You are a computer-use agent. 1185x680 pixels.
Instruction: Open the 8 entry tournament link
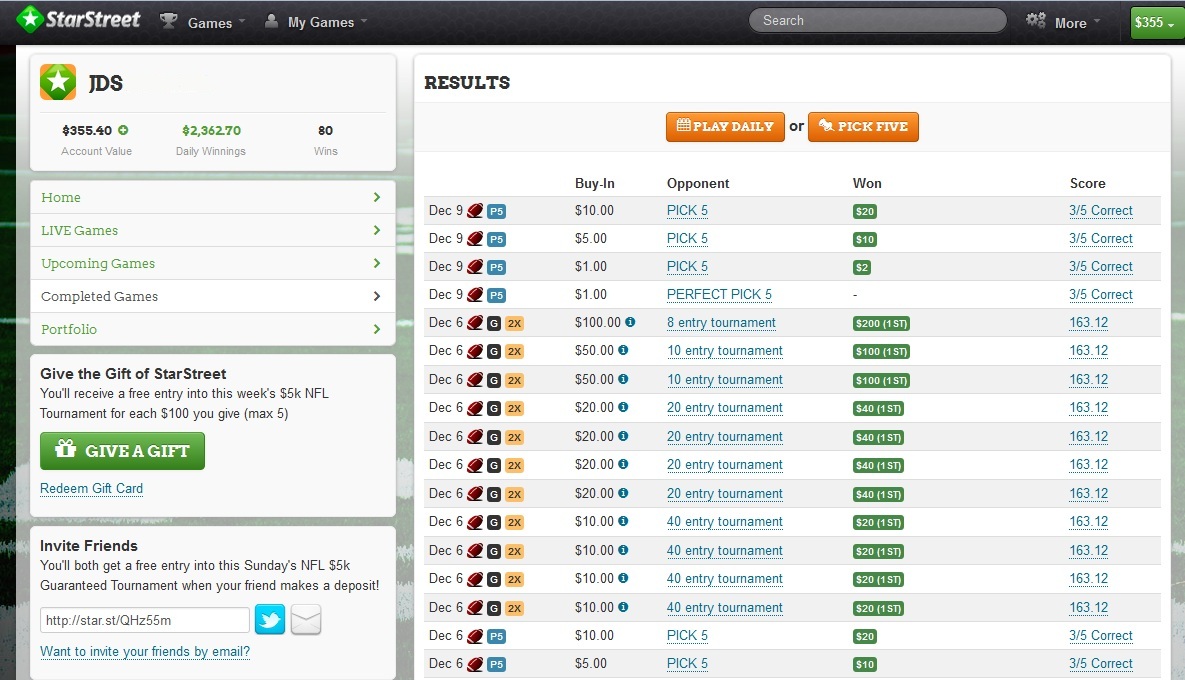721,323
